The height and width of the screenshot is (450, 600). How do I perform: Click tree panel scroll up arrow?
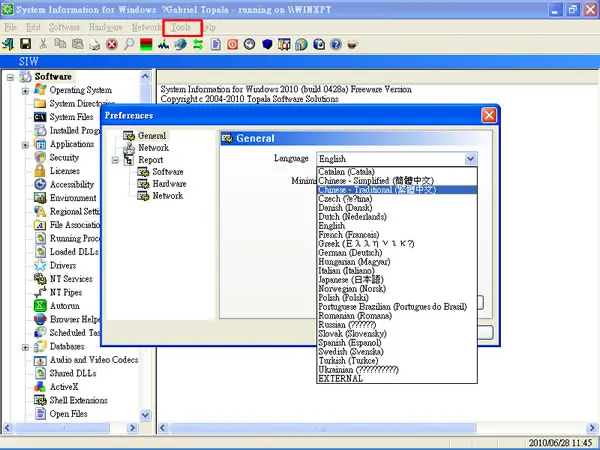click(x=145, y=77)
